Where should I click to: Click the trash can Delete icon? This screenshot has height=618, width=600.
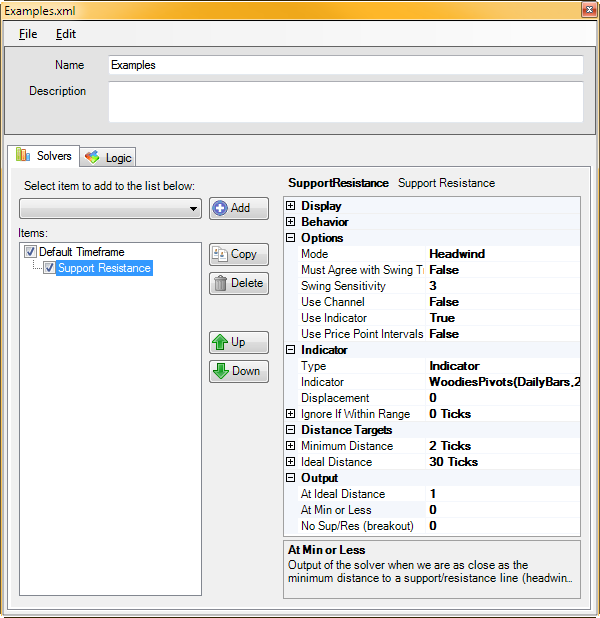220,283
